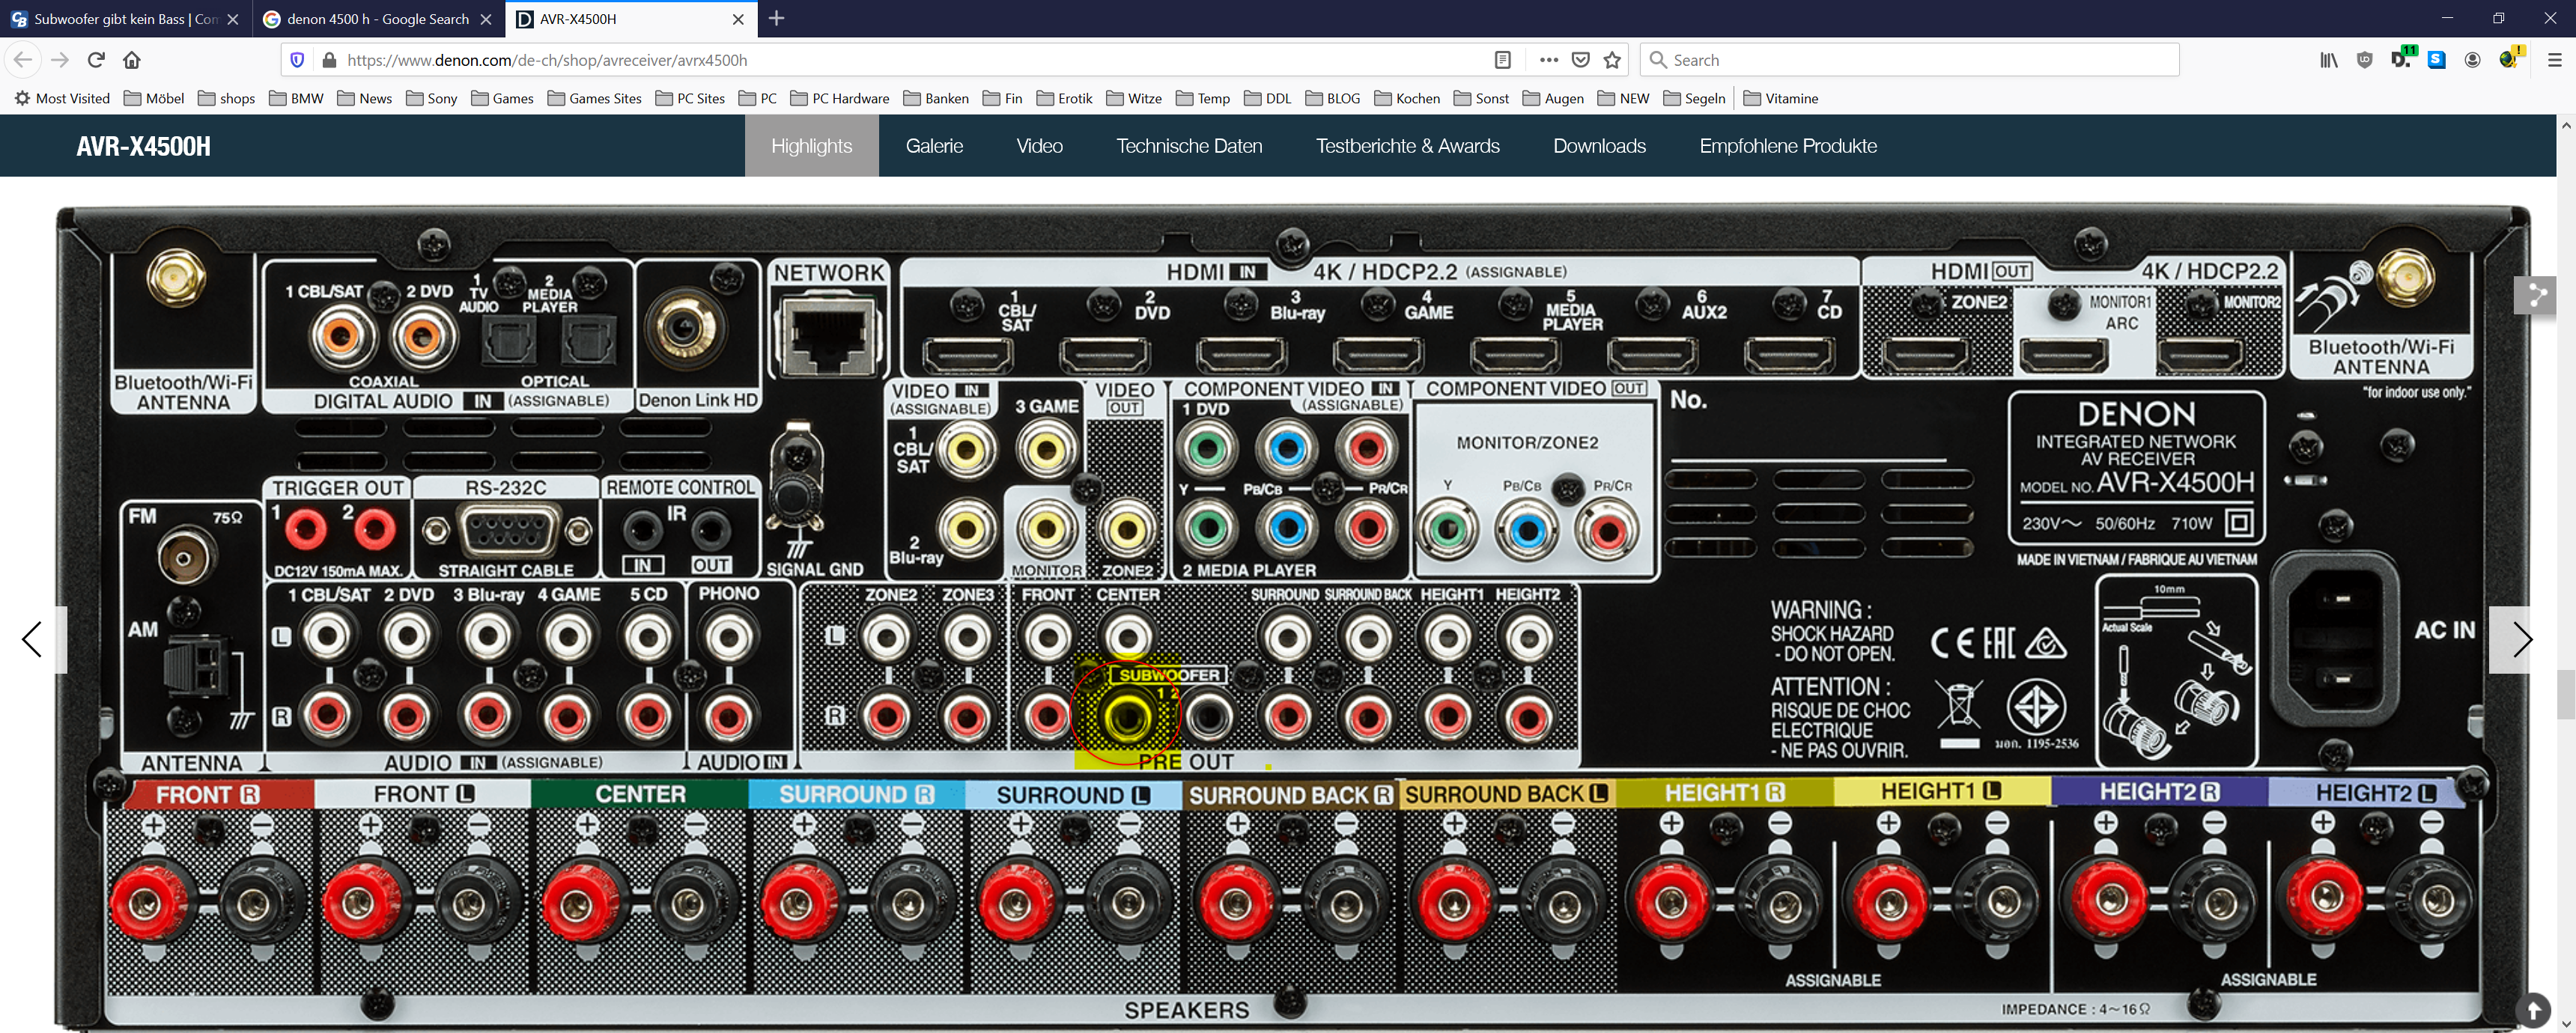
Task: Go to Firefox home page icon
Action: [132, 60]
